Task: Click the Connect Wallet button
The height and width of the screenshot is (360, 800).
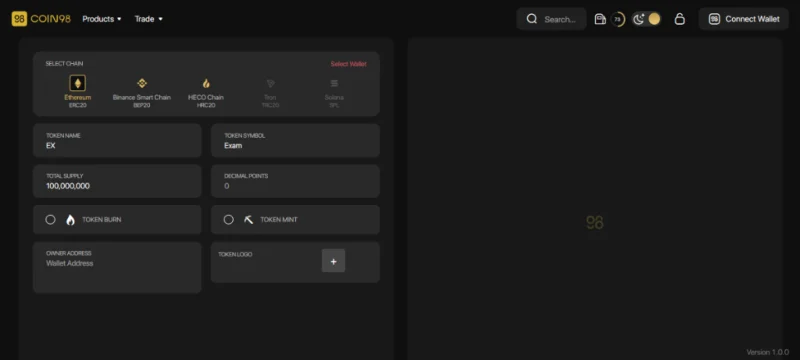Action: tap(744, 19)
